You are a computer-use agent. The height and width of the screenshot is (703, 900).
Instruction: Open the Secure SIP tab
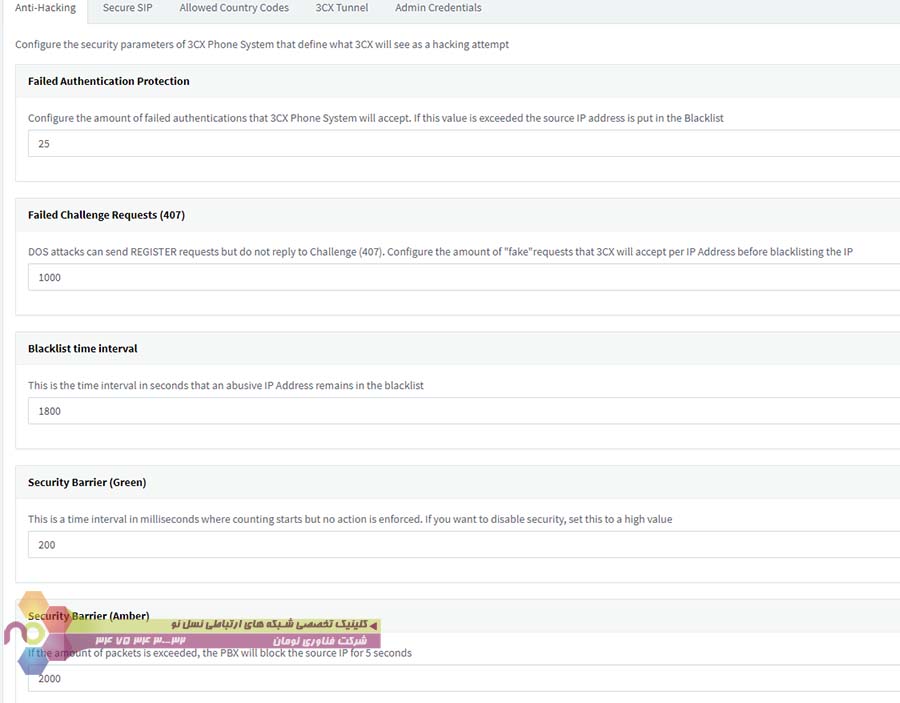(127, 8)
